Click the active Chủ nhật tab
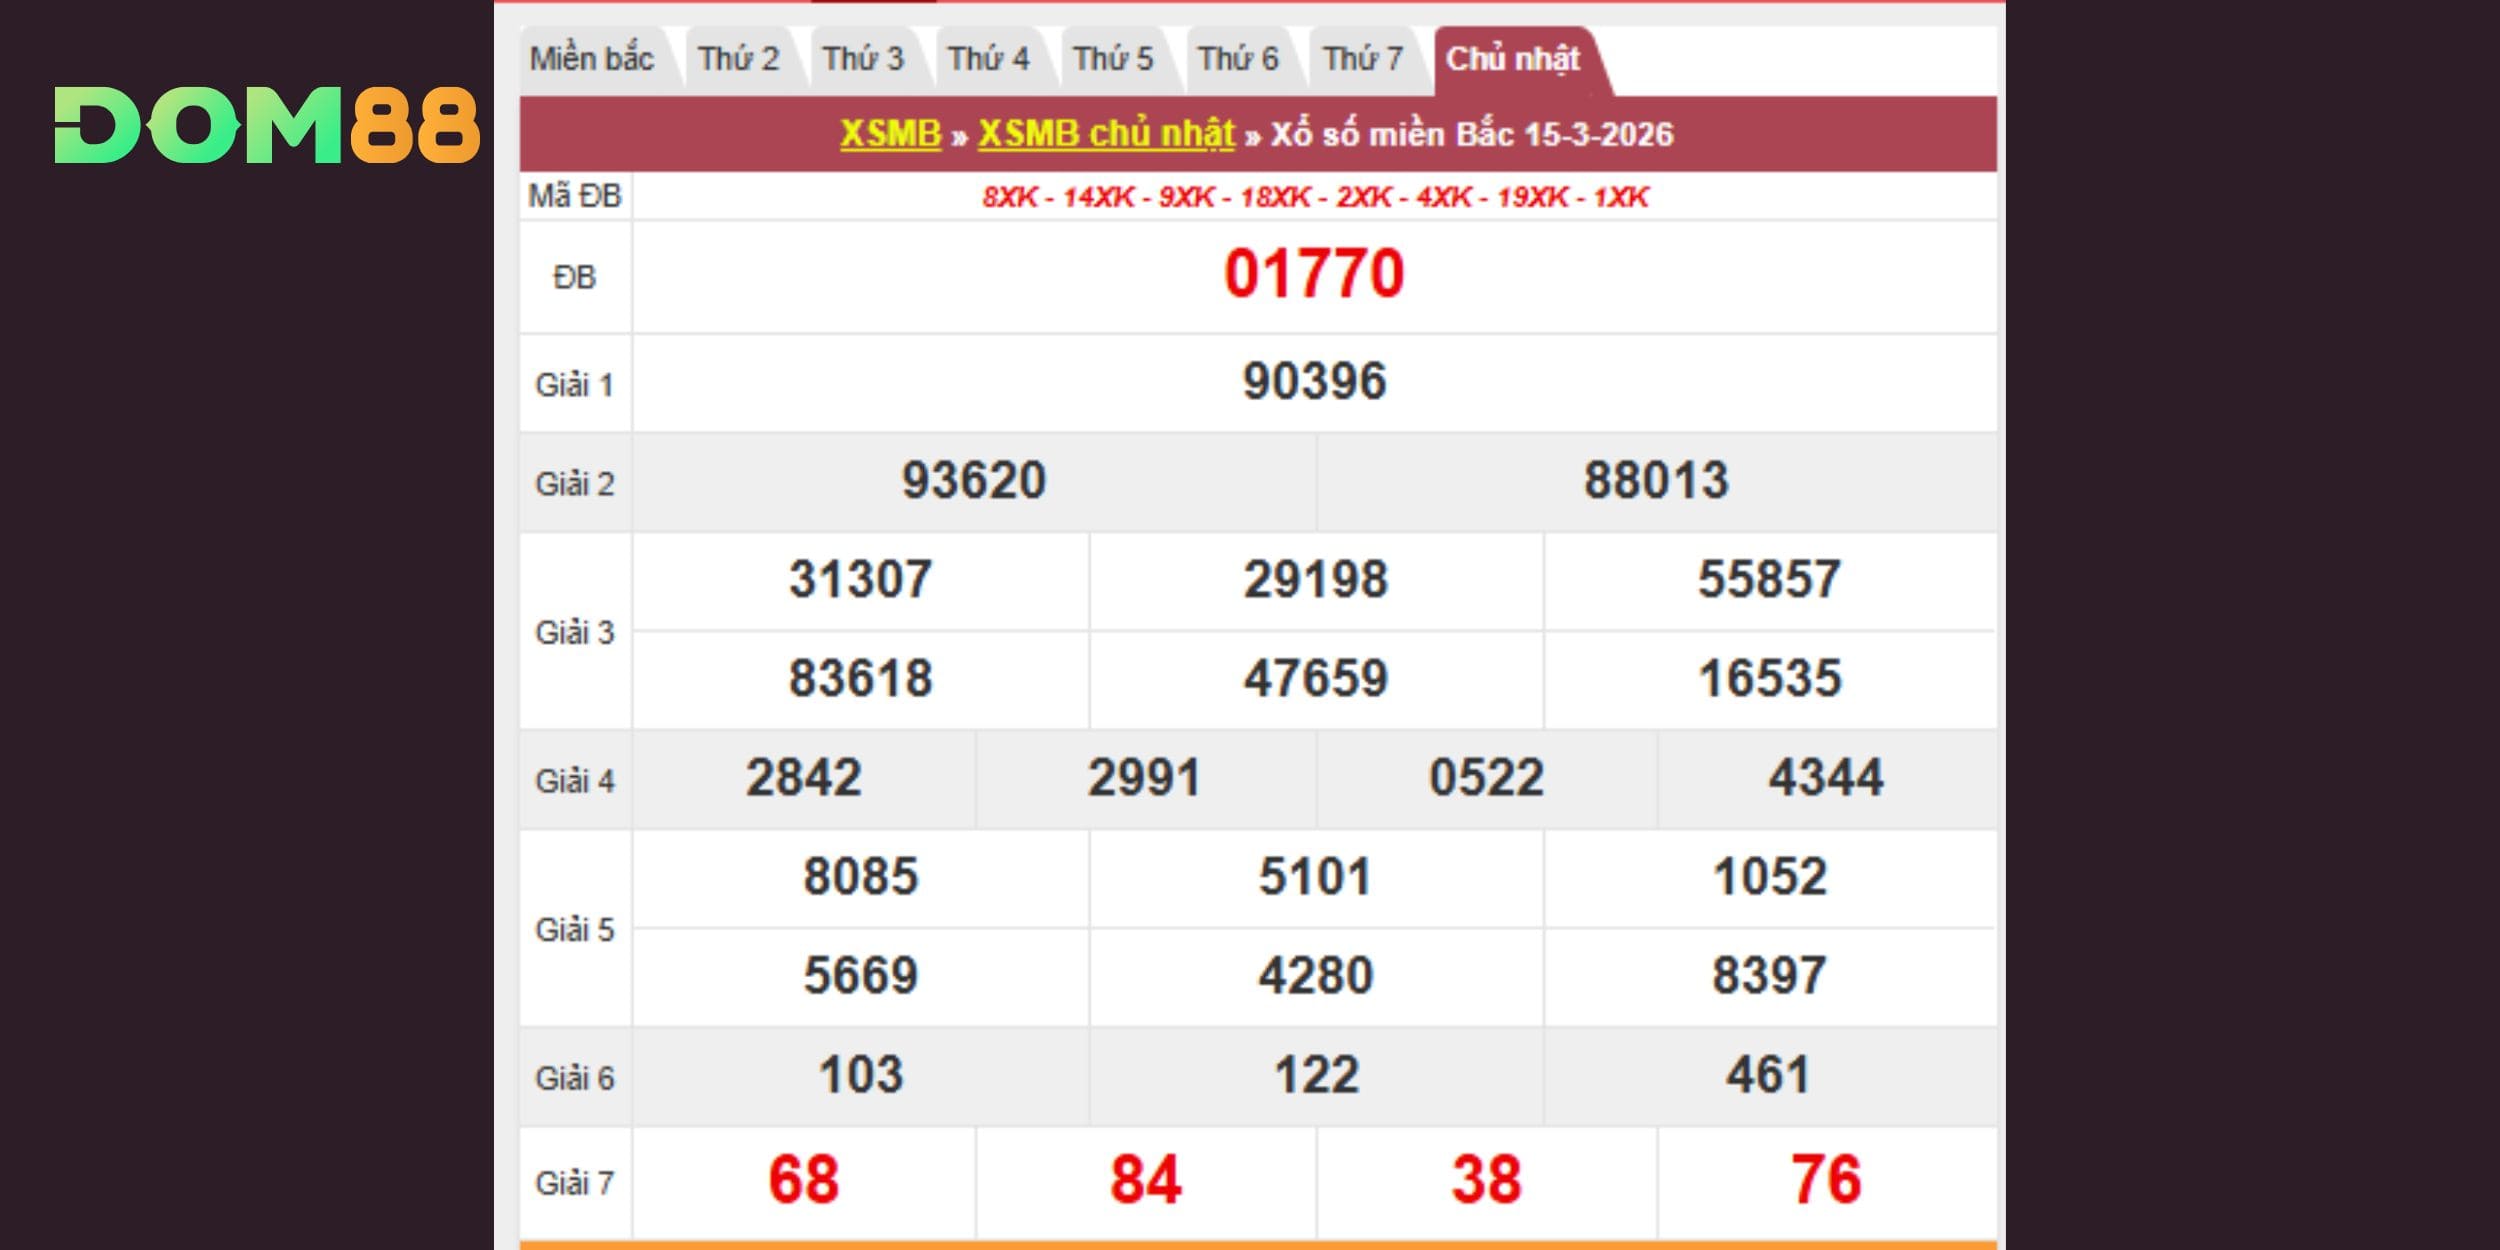The height and width of the screenshot is (1250, 2500). click(x=1512, y=59)
